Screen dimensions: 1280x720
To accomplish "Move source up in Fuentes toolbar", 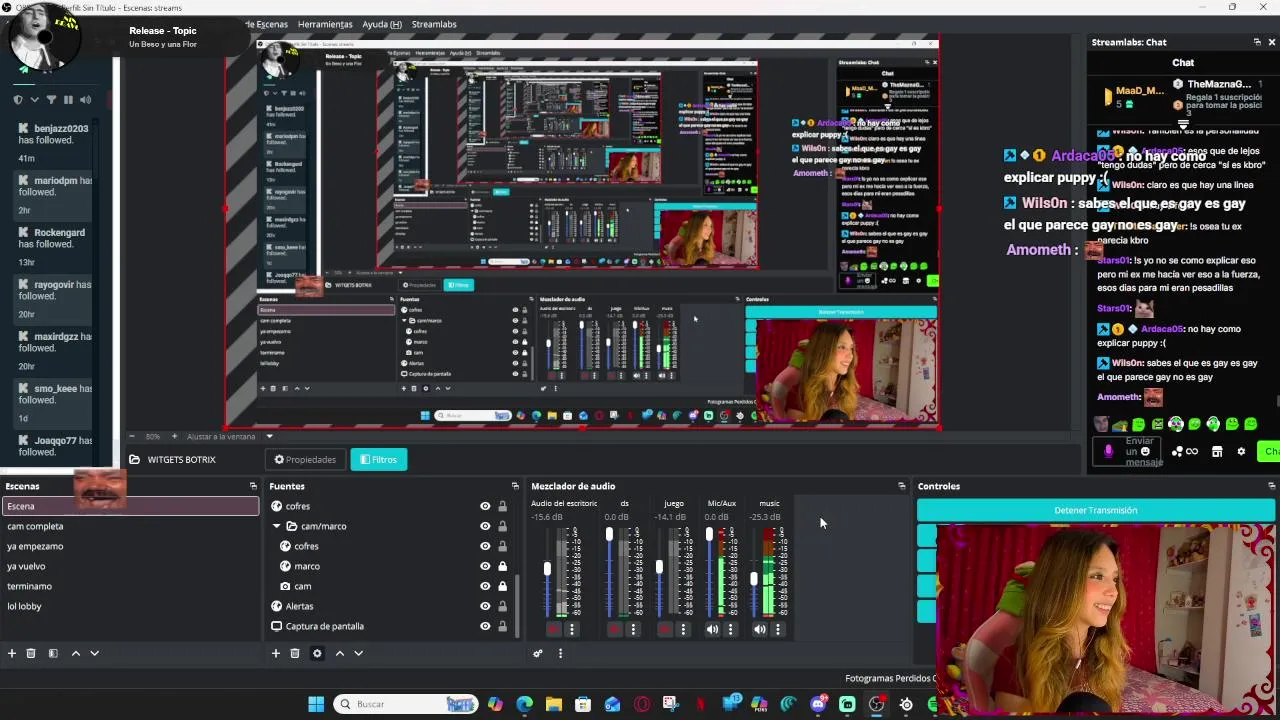I will click(339, 653).
